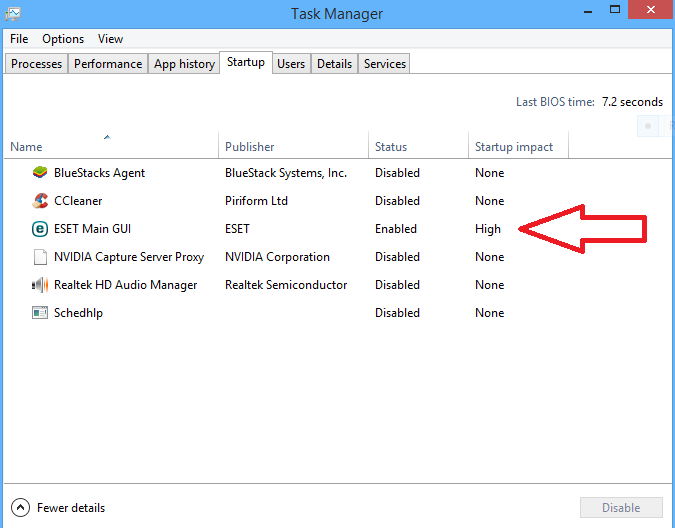Click publisher BlueStack Systems, Inc.
Image resolution: width=675 pixels, height=528 pixels.
coord(286,173)
